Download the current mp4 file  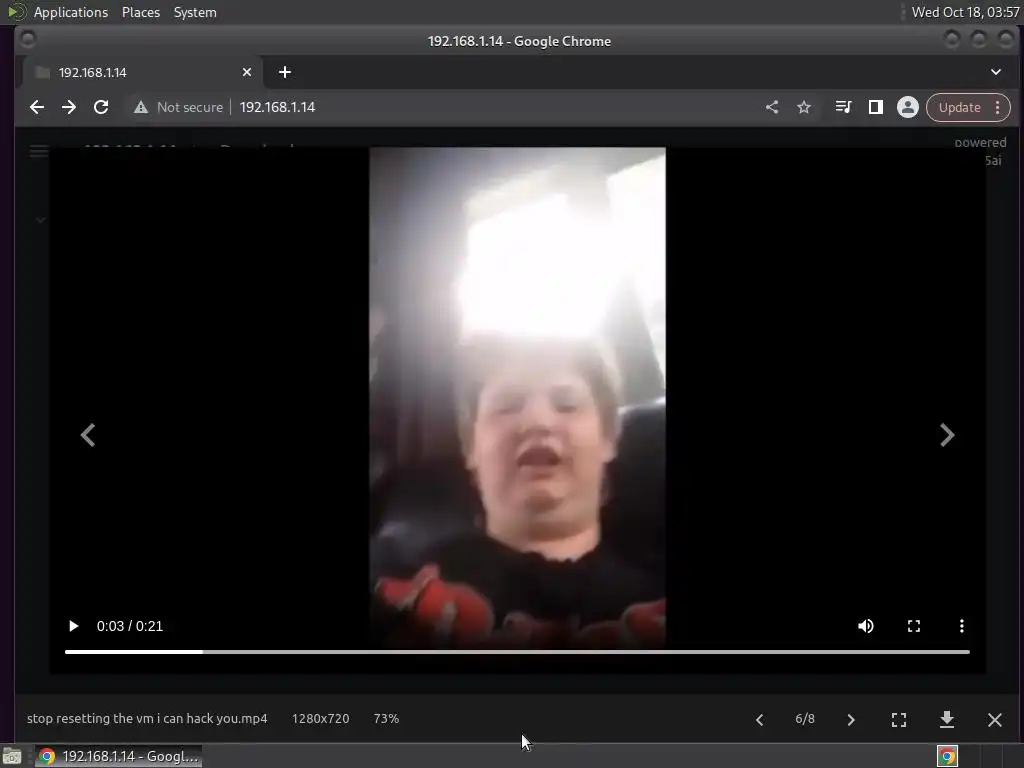[x=947, y=720]
